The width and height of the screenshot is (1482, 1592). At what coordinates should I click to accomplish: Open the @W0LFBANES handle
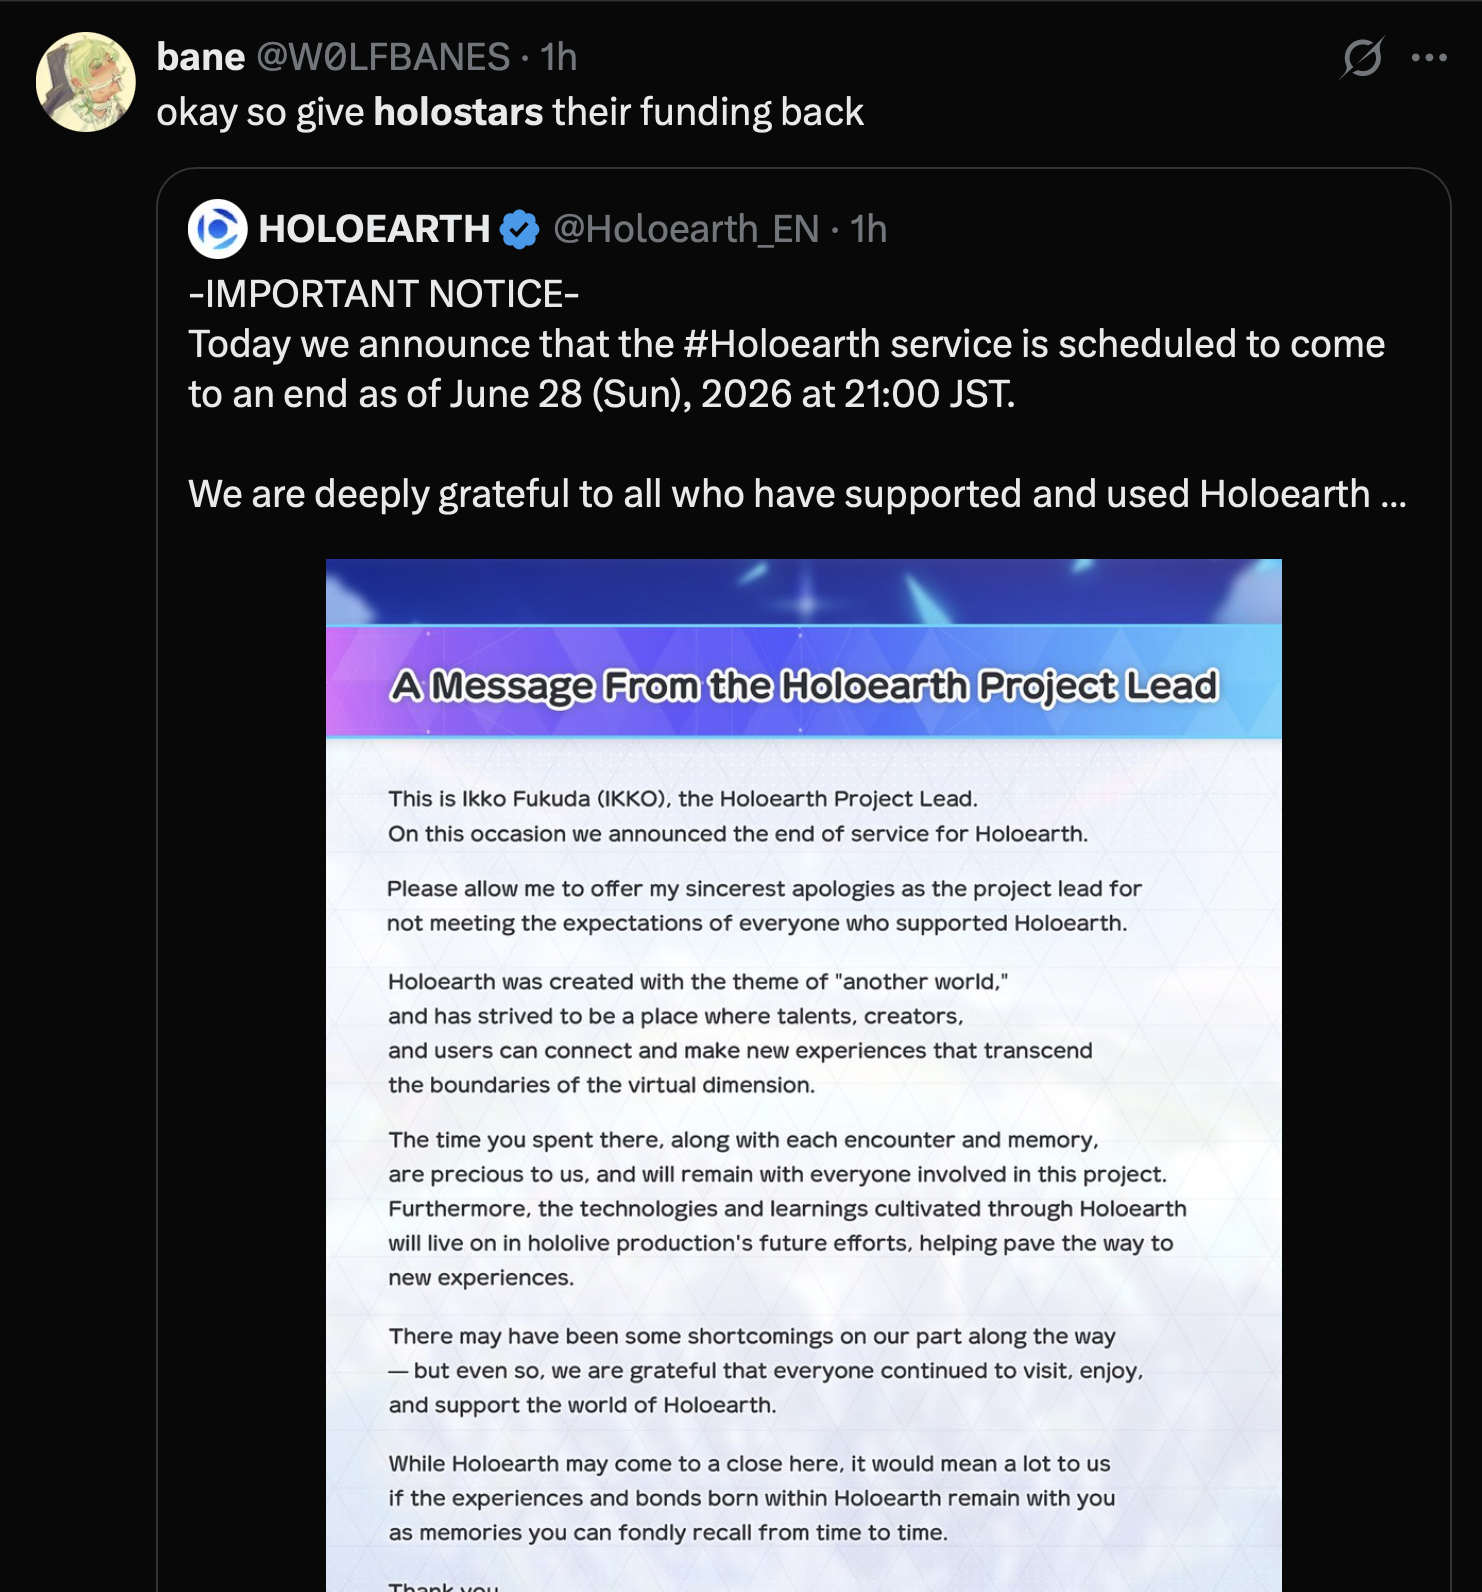click(x=384, y=57)
